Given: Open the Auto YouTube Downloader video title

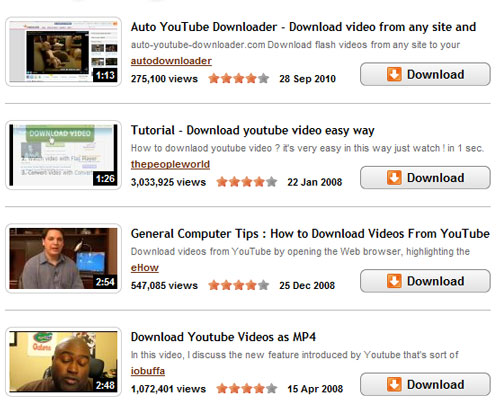Looking at the screenshot, I should pos(303,27).
